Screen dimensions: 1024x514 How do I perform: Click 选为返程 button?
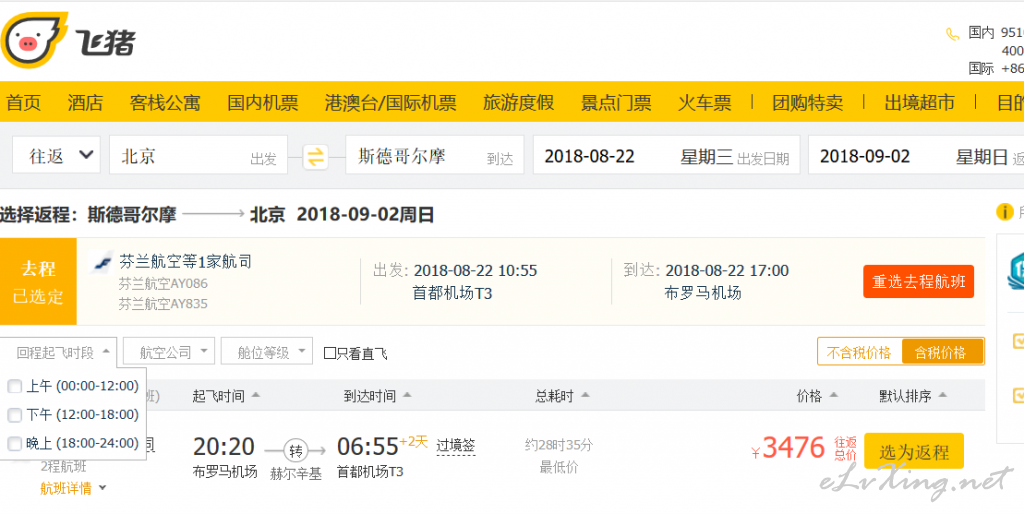913,452
